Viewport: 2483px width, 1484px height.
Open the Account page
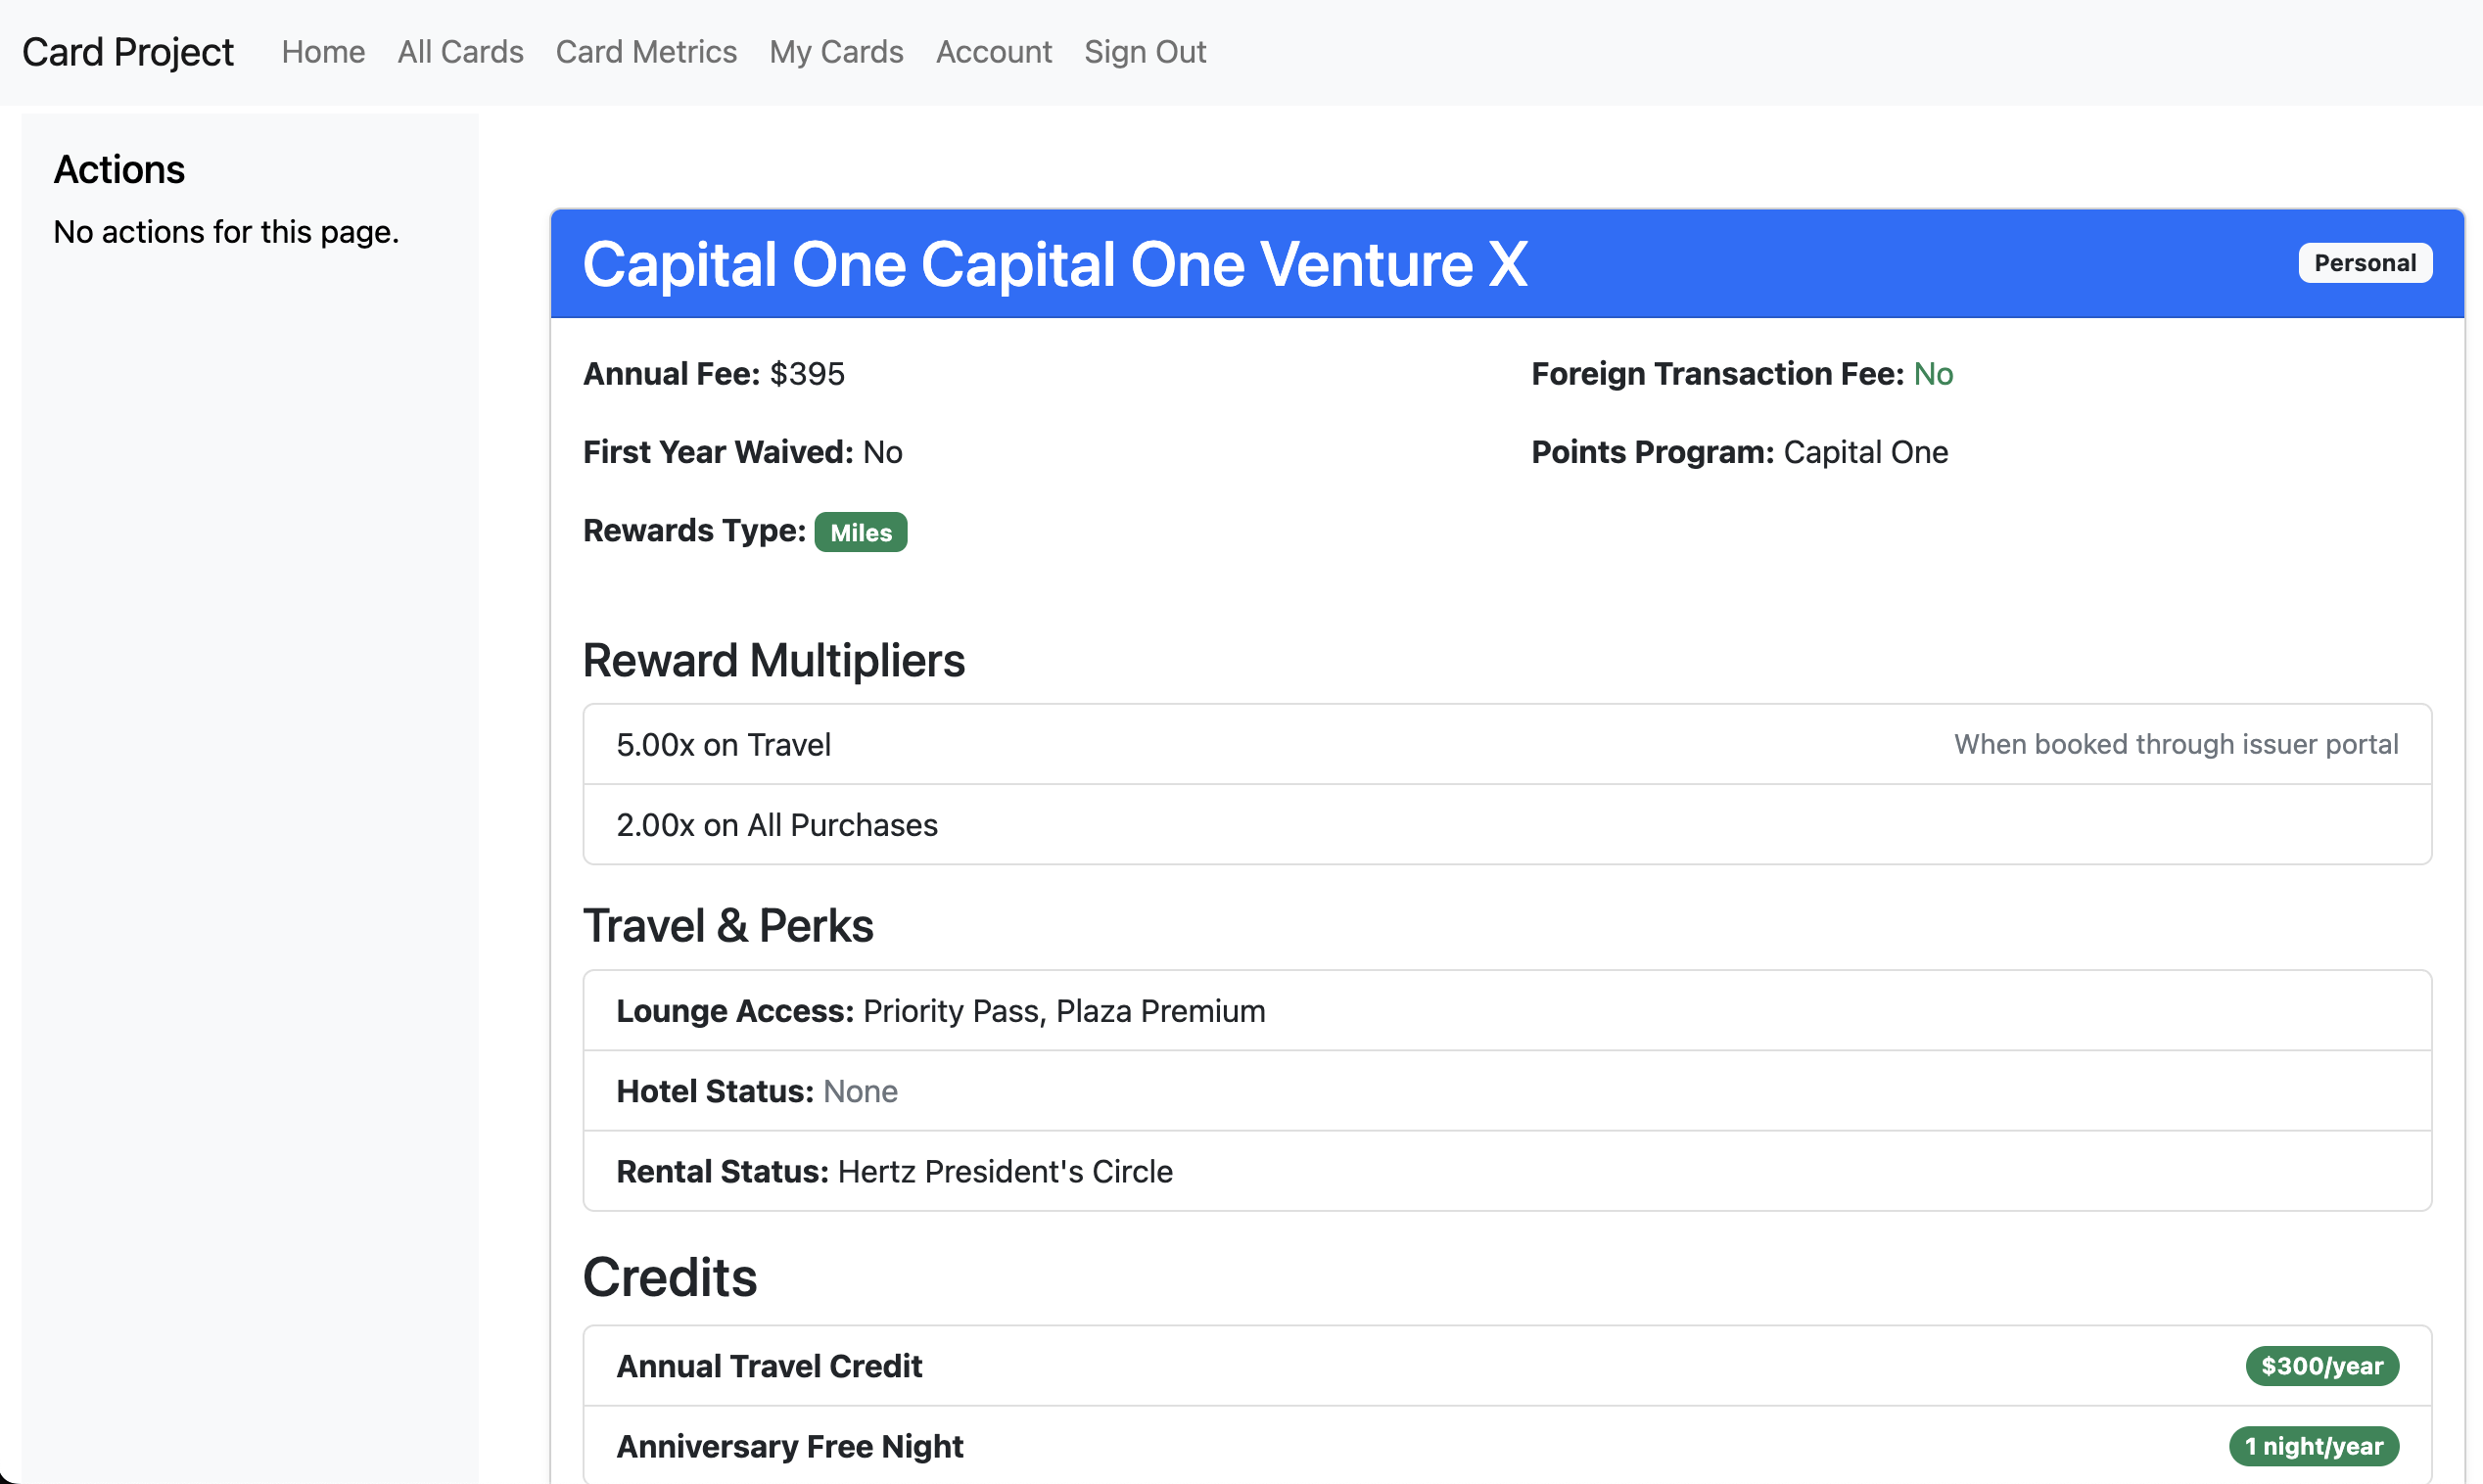[x=993, y=52]
